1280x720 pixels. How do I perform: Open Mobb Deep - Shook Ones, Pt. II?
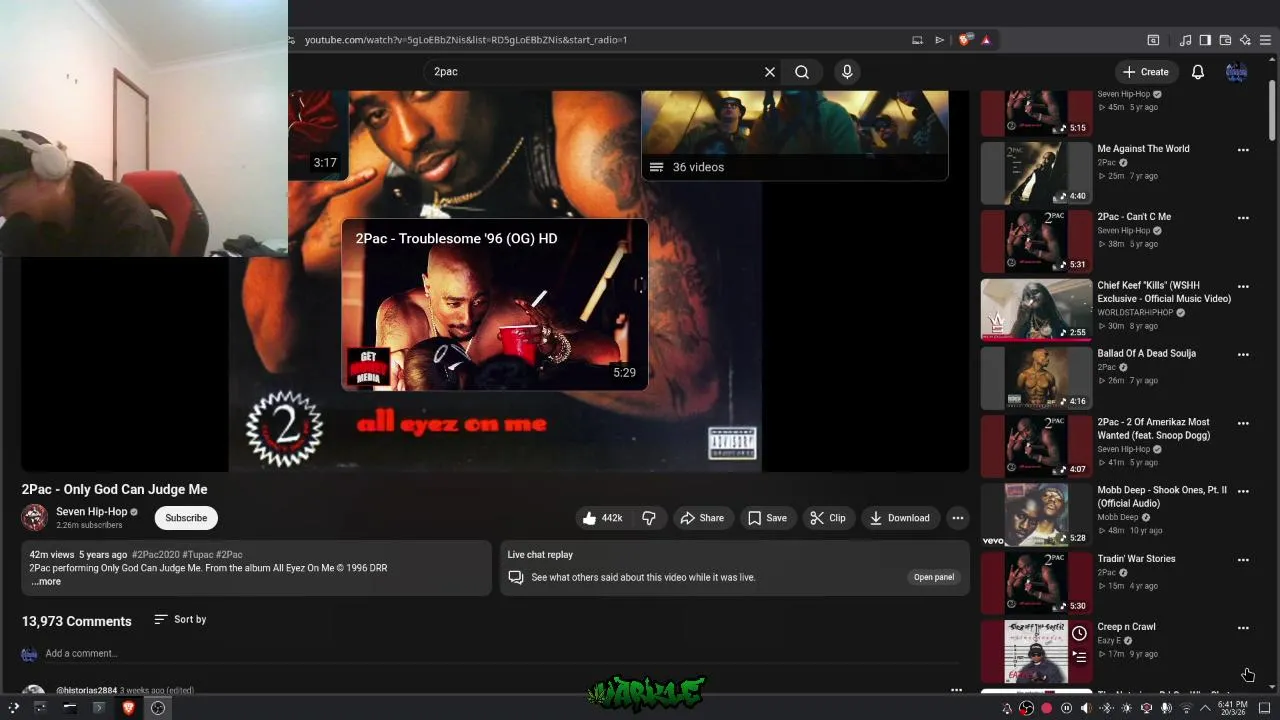[x=1162, y=497]
